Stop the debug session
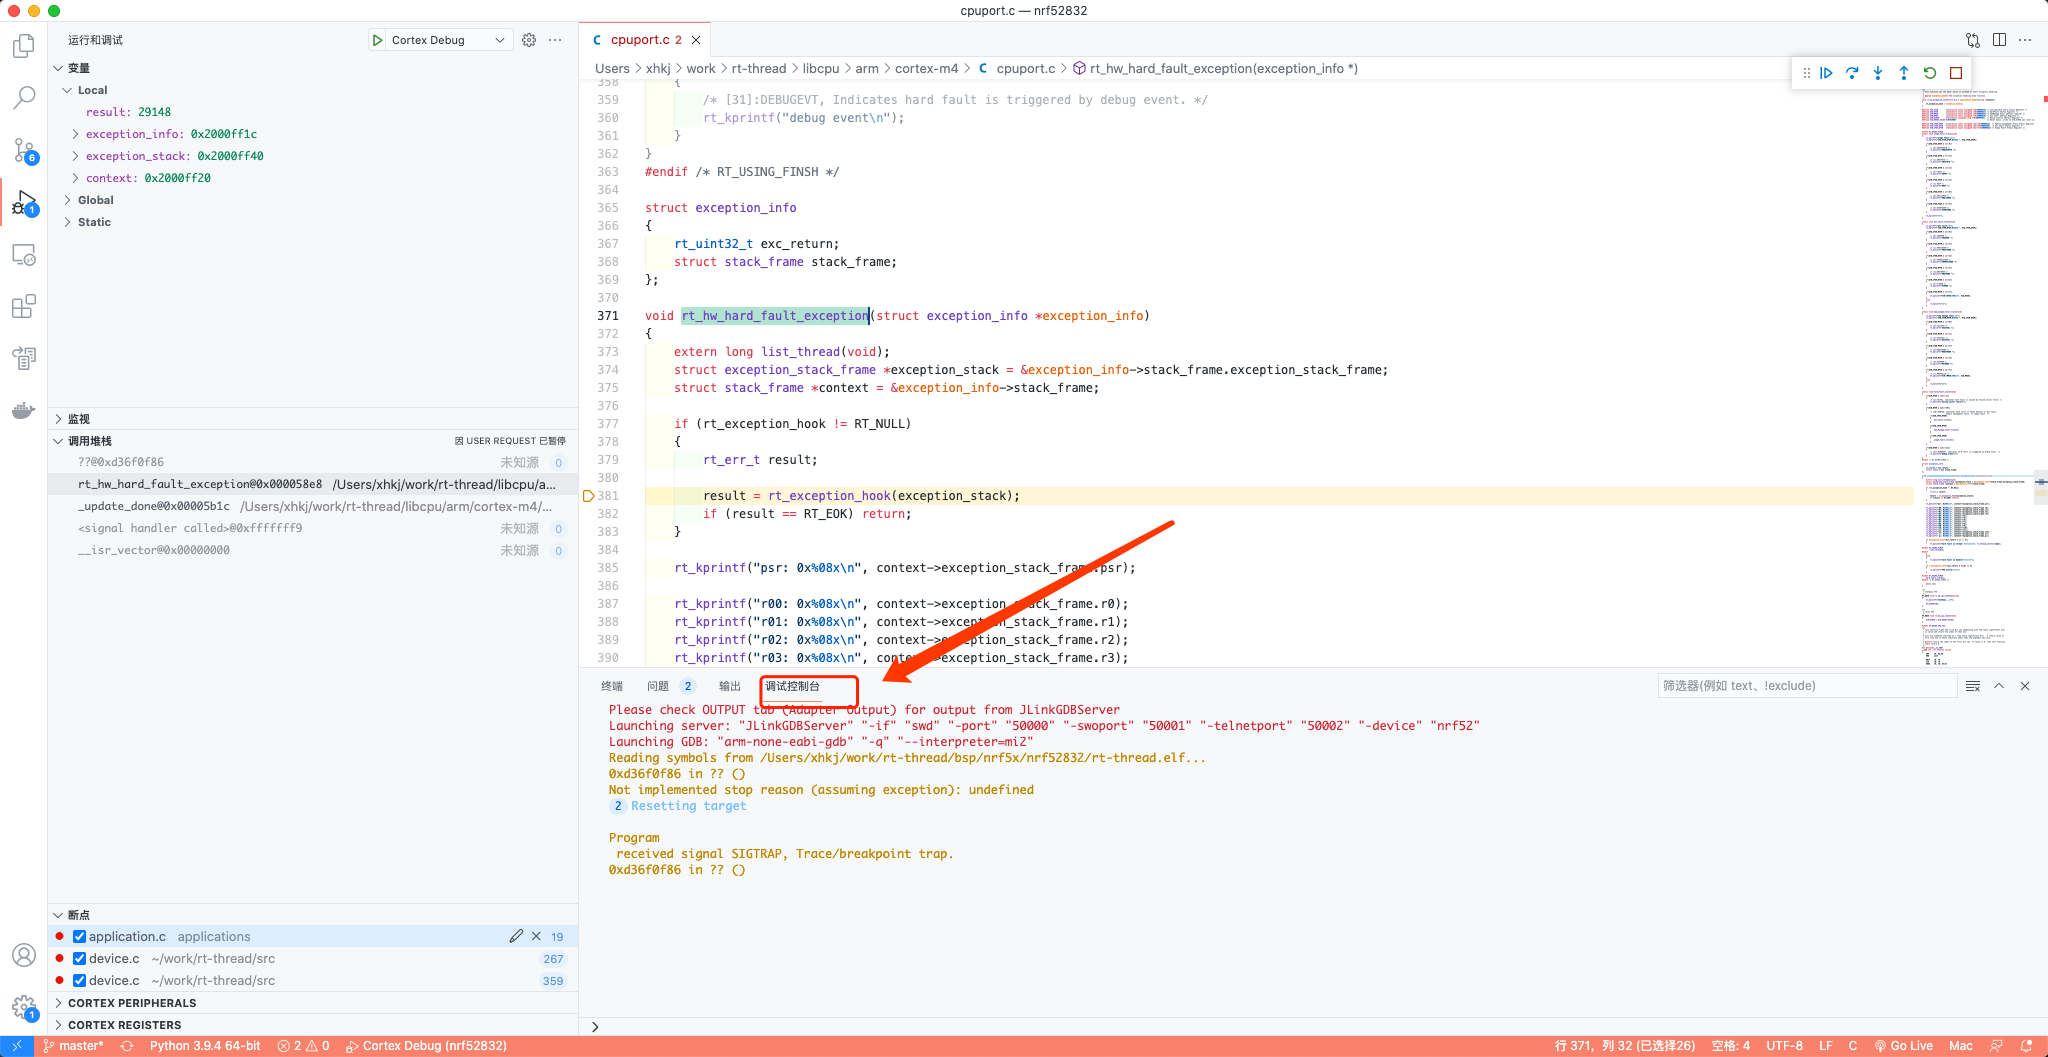Viewport: 2048px width, 1057px height. [1956, 73]
